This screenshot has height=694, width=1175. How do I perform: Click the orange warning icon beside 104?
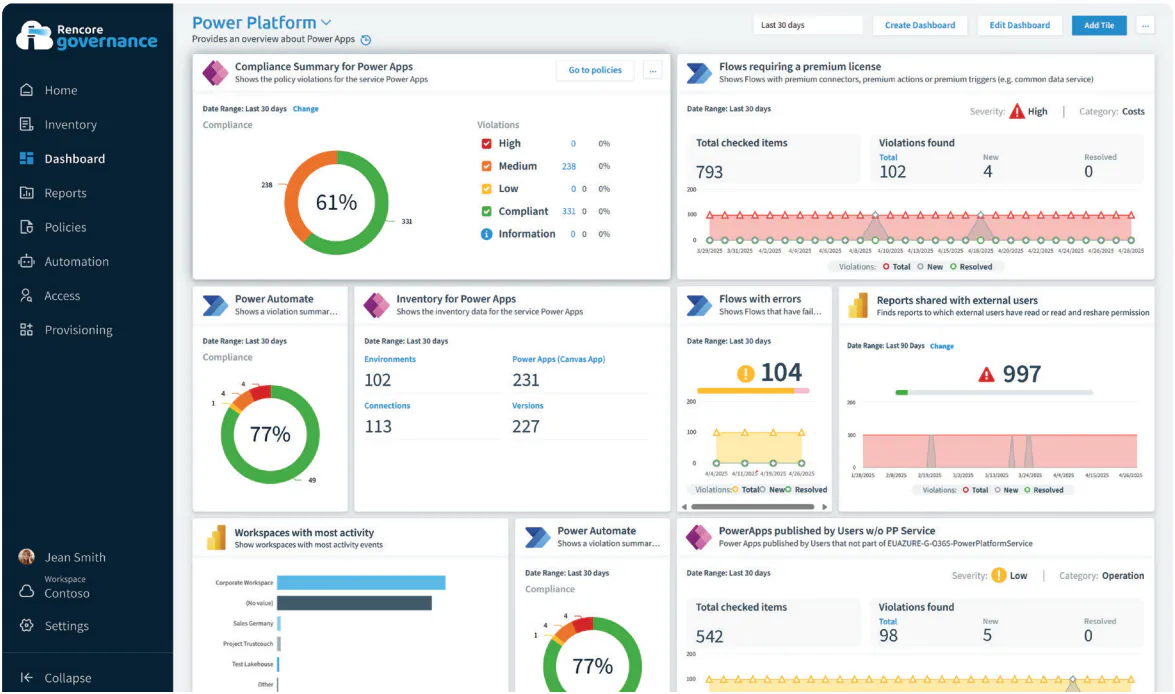click(745, 373)
